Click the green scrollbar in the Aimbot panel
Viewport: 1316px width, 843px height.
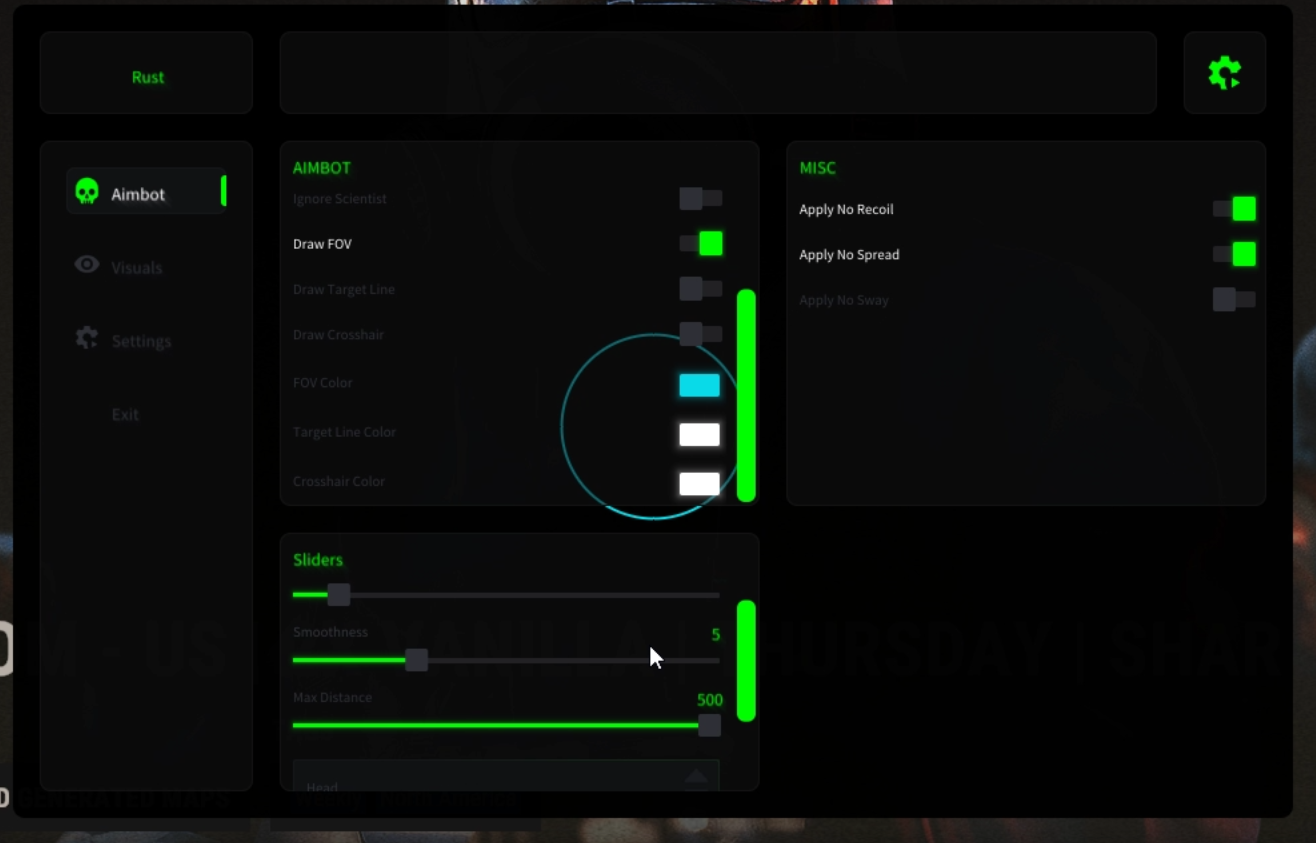coord(746,395)
